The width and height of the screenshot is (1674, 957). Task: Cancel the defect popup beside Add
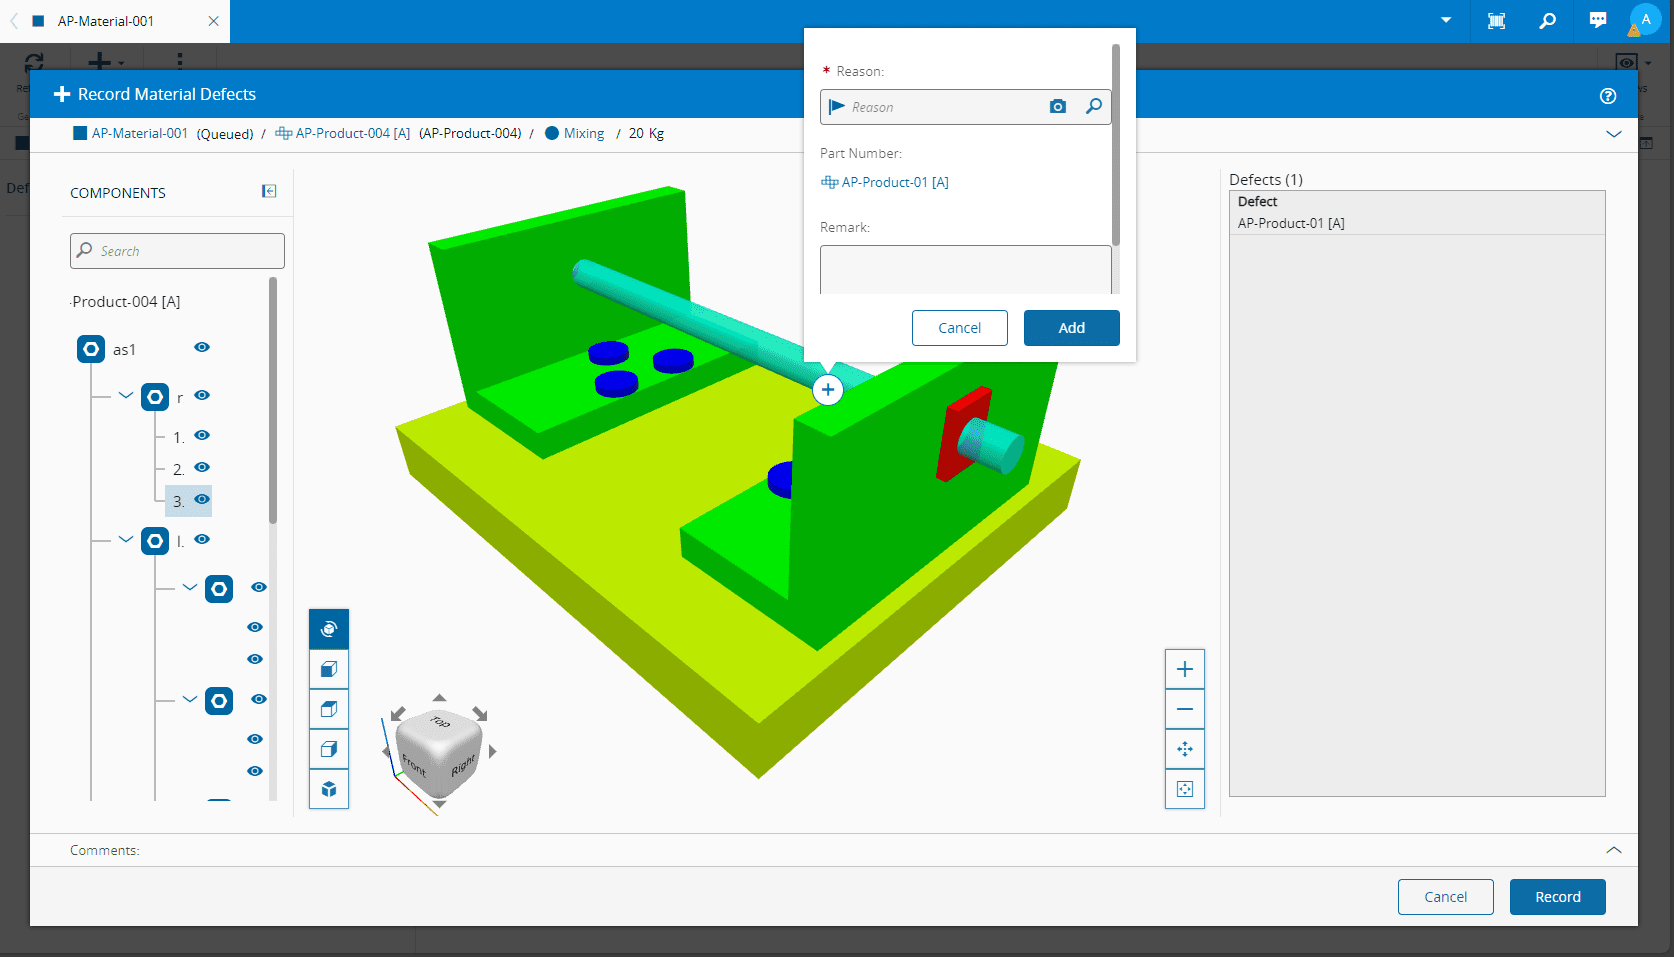click(960, 328)
